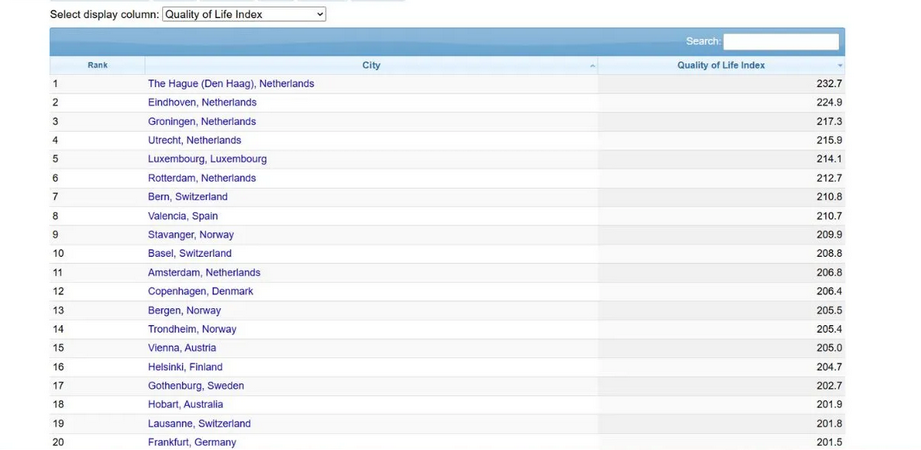Open the Basel, Switzerland link
The width and height of the screenshot is (921, 450).
(x=190, y=253)
